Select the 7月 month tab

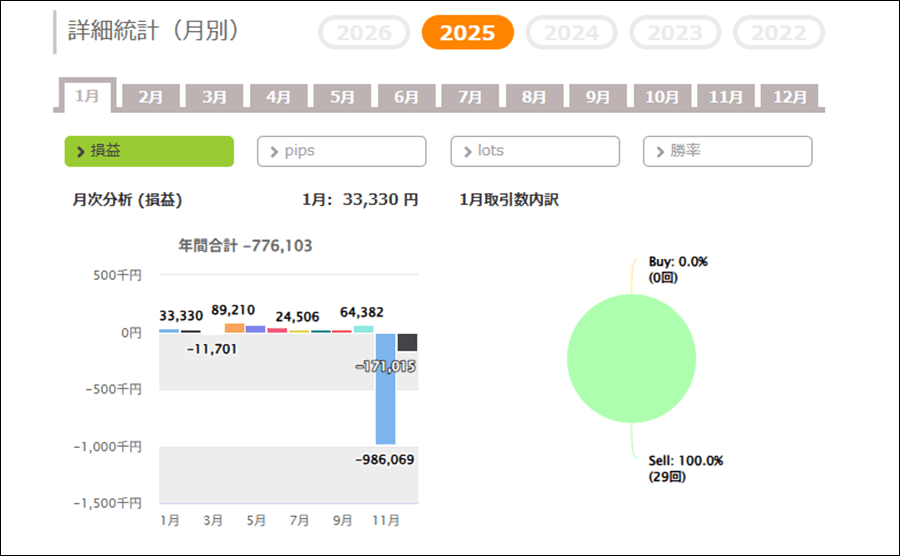[470, 97]
